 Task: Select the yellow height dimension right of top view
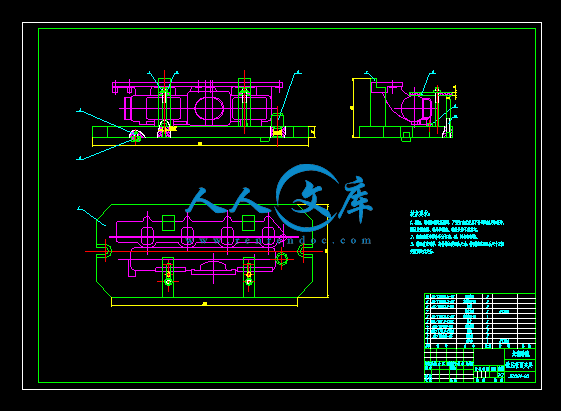pyautogui.click(x=326, y=251)
